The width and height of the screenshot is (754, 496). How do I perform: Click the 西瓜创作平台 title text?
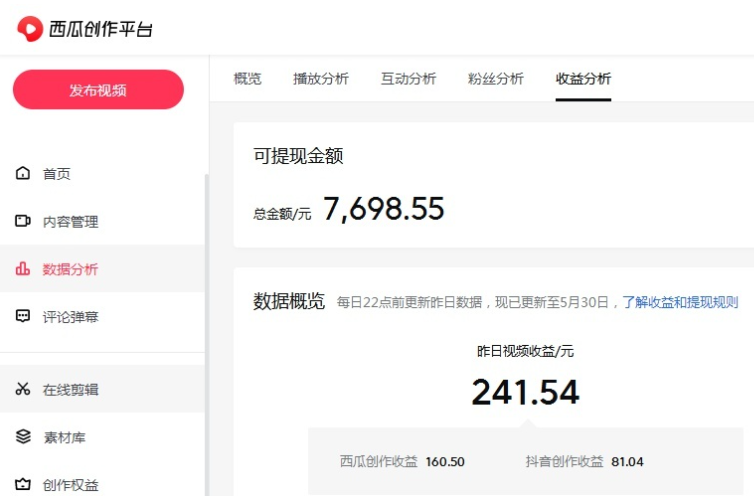pos(101,29)
